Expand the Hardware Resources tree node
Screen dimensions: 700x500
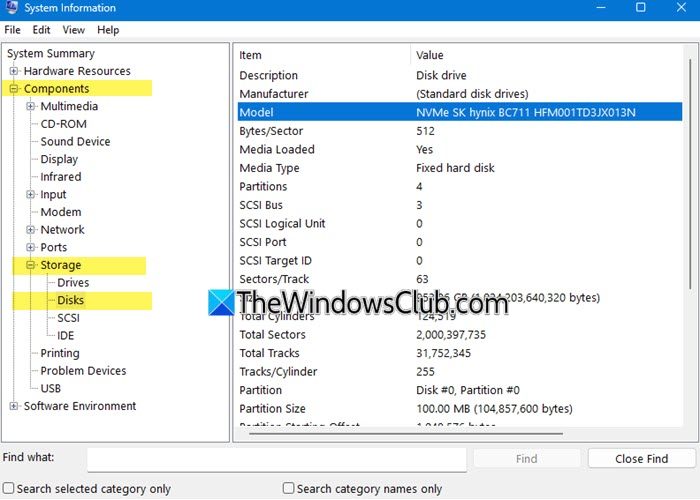[x=14, y=71]
